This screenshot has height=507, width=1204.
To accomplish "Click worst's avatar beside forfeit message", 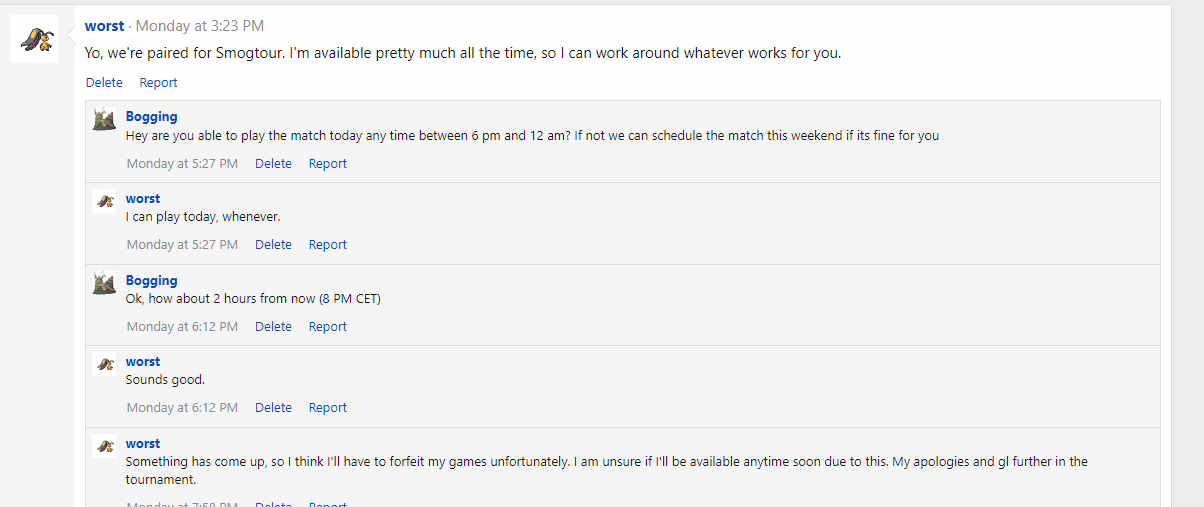I will [x=104, y=446].
